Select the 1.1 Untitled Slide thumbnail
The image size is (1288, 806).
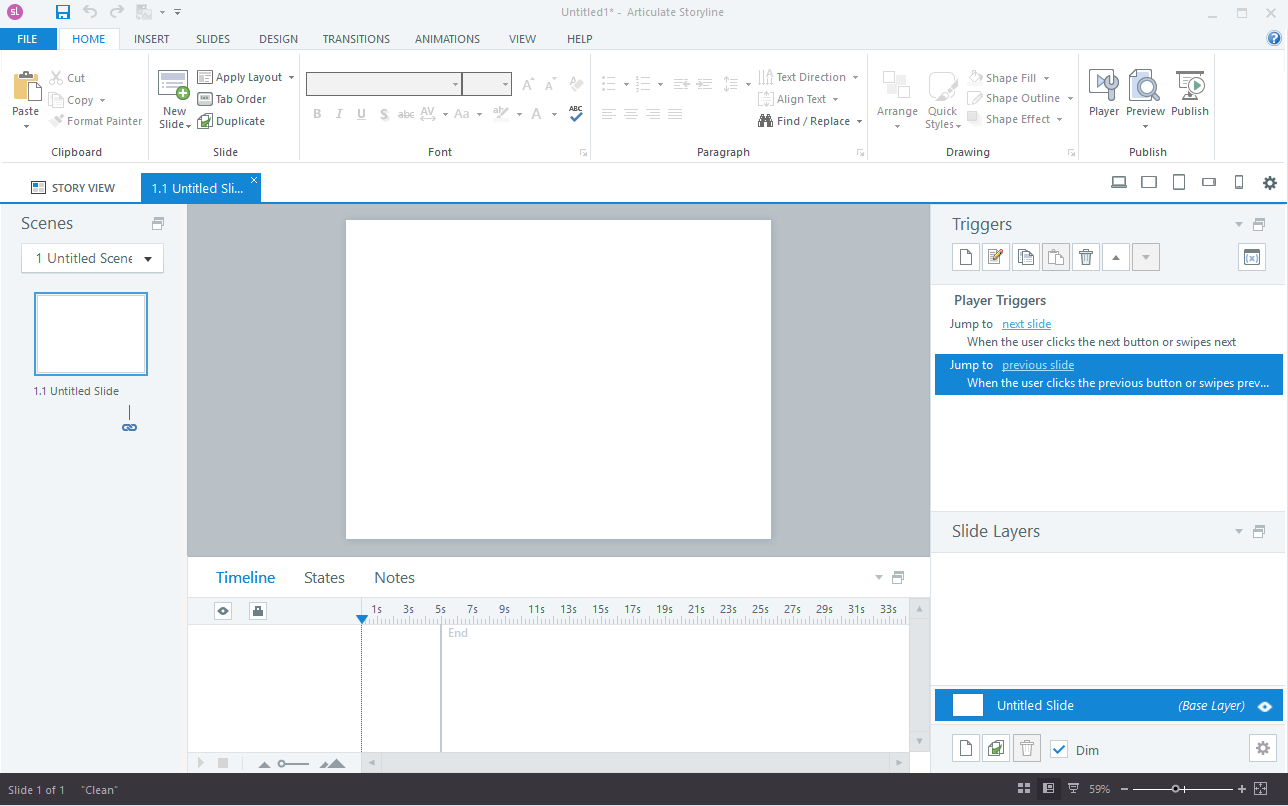pos(91,334)
